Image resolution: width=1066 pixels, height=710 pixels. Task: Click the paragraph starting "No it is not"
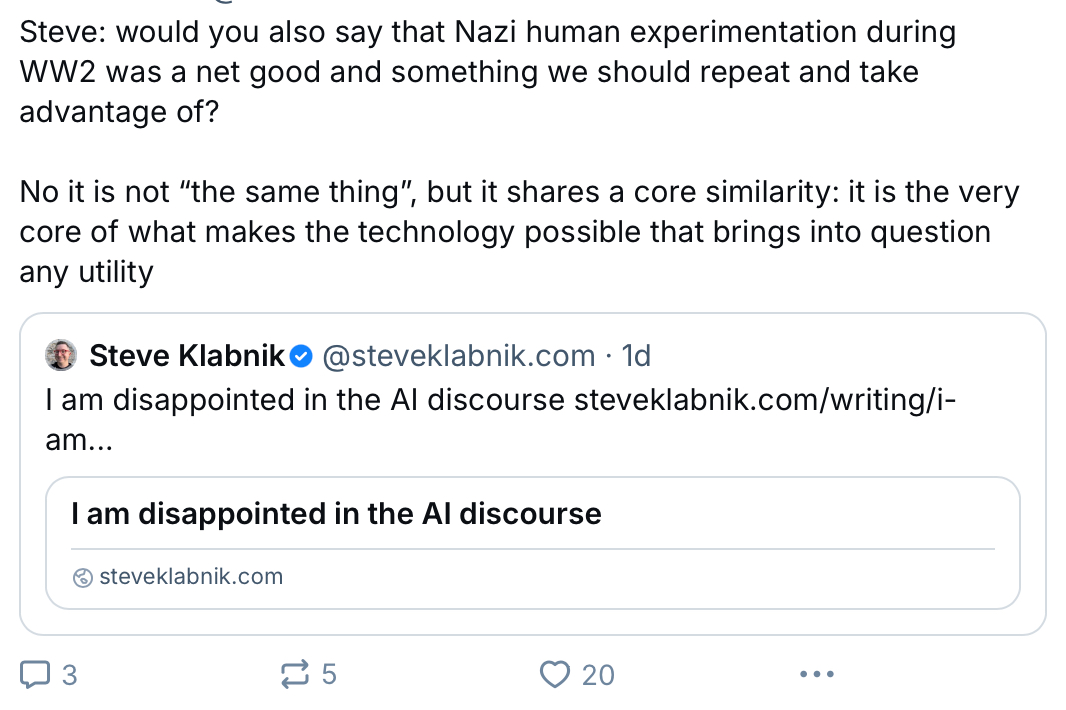(x=518, y=231)
